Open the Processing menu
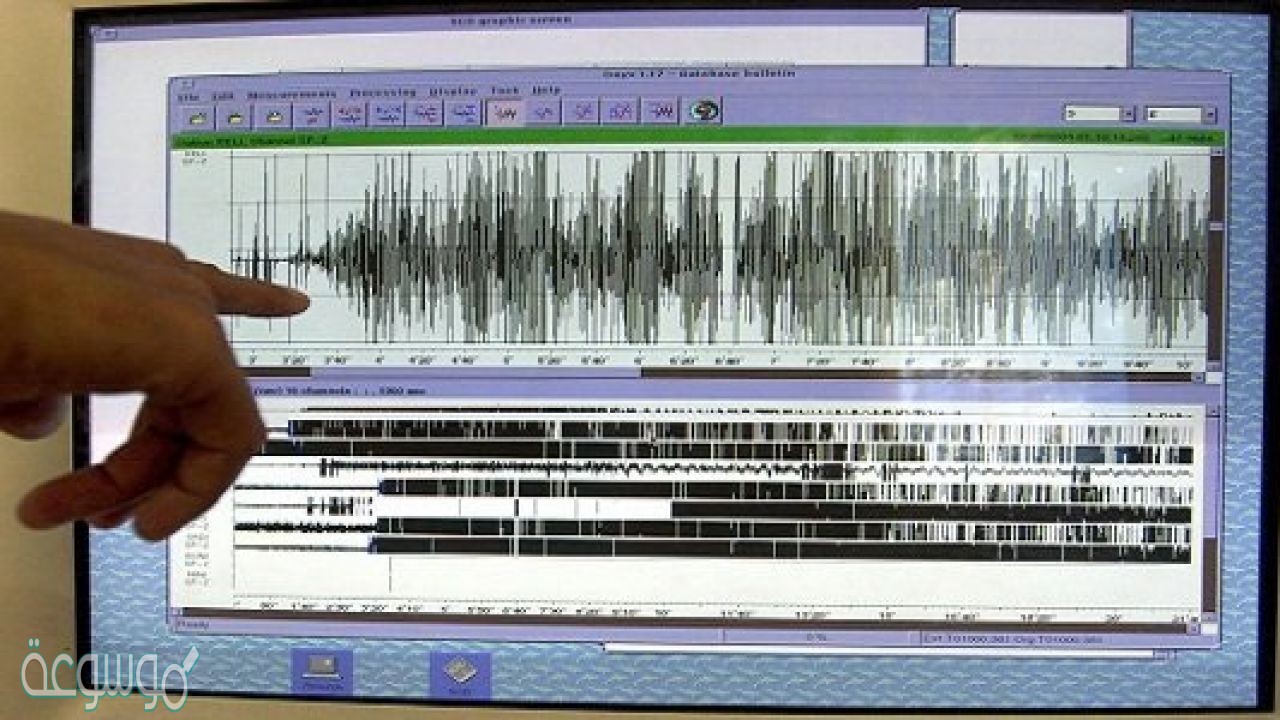 coord(382,93)
